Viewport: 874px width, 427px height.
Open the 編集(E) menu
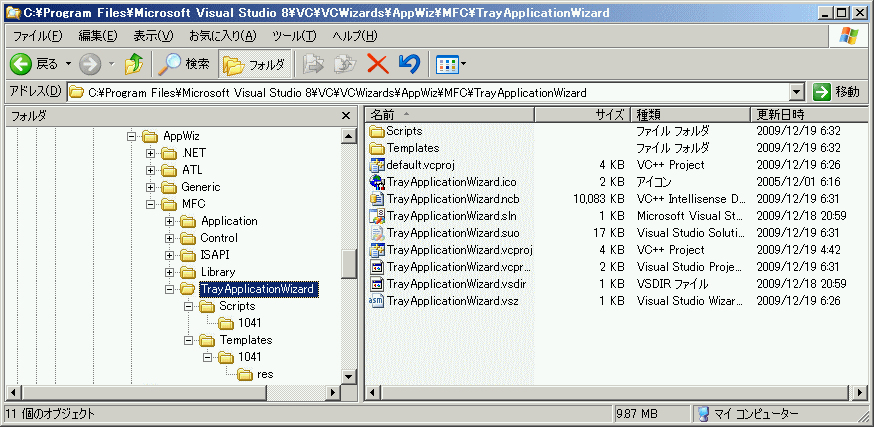(x=98, y=36)
